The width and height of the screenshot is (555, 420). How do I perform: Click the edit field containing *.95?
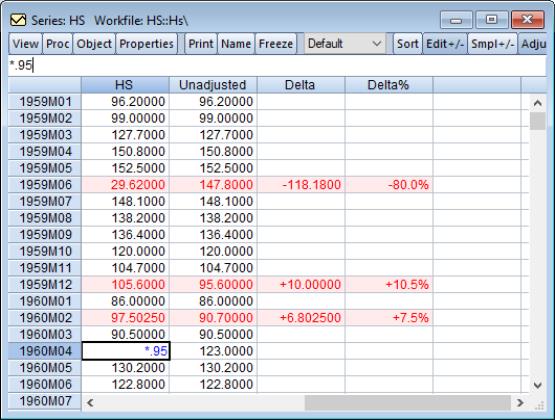pyautogui.click(x=277, y=65)
